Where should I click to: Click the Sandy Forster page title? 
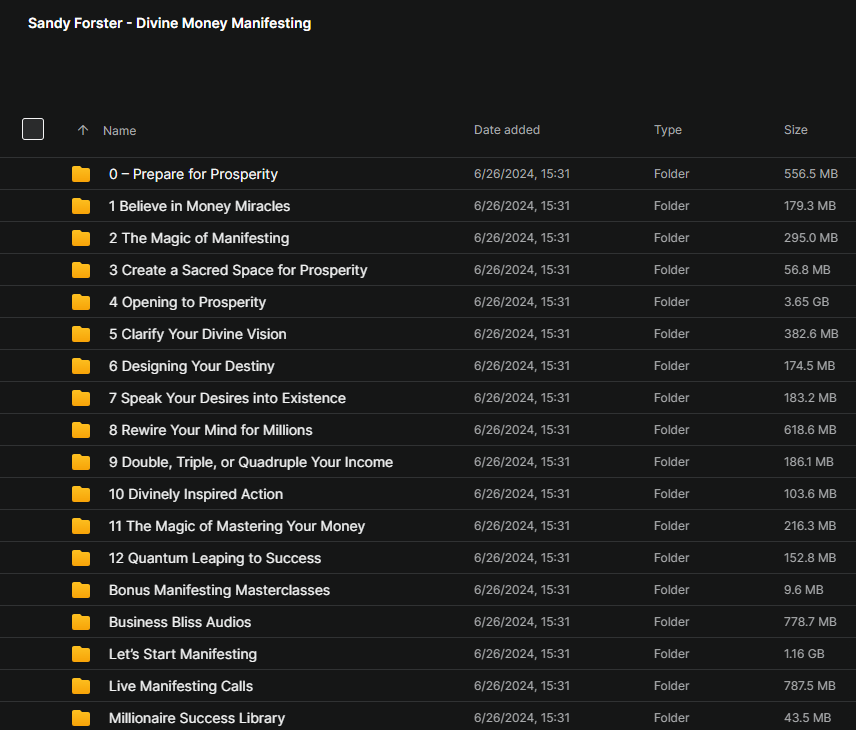pyautogui.click(x=169, y=23)
